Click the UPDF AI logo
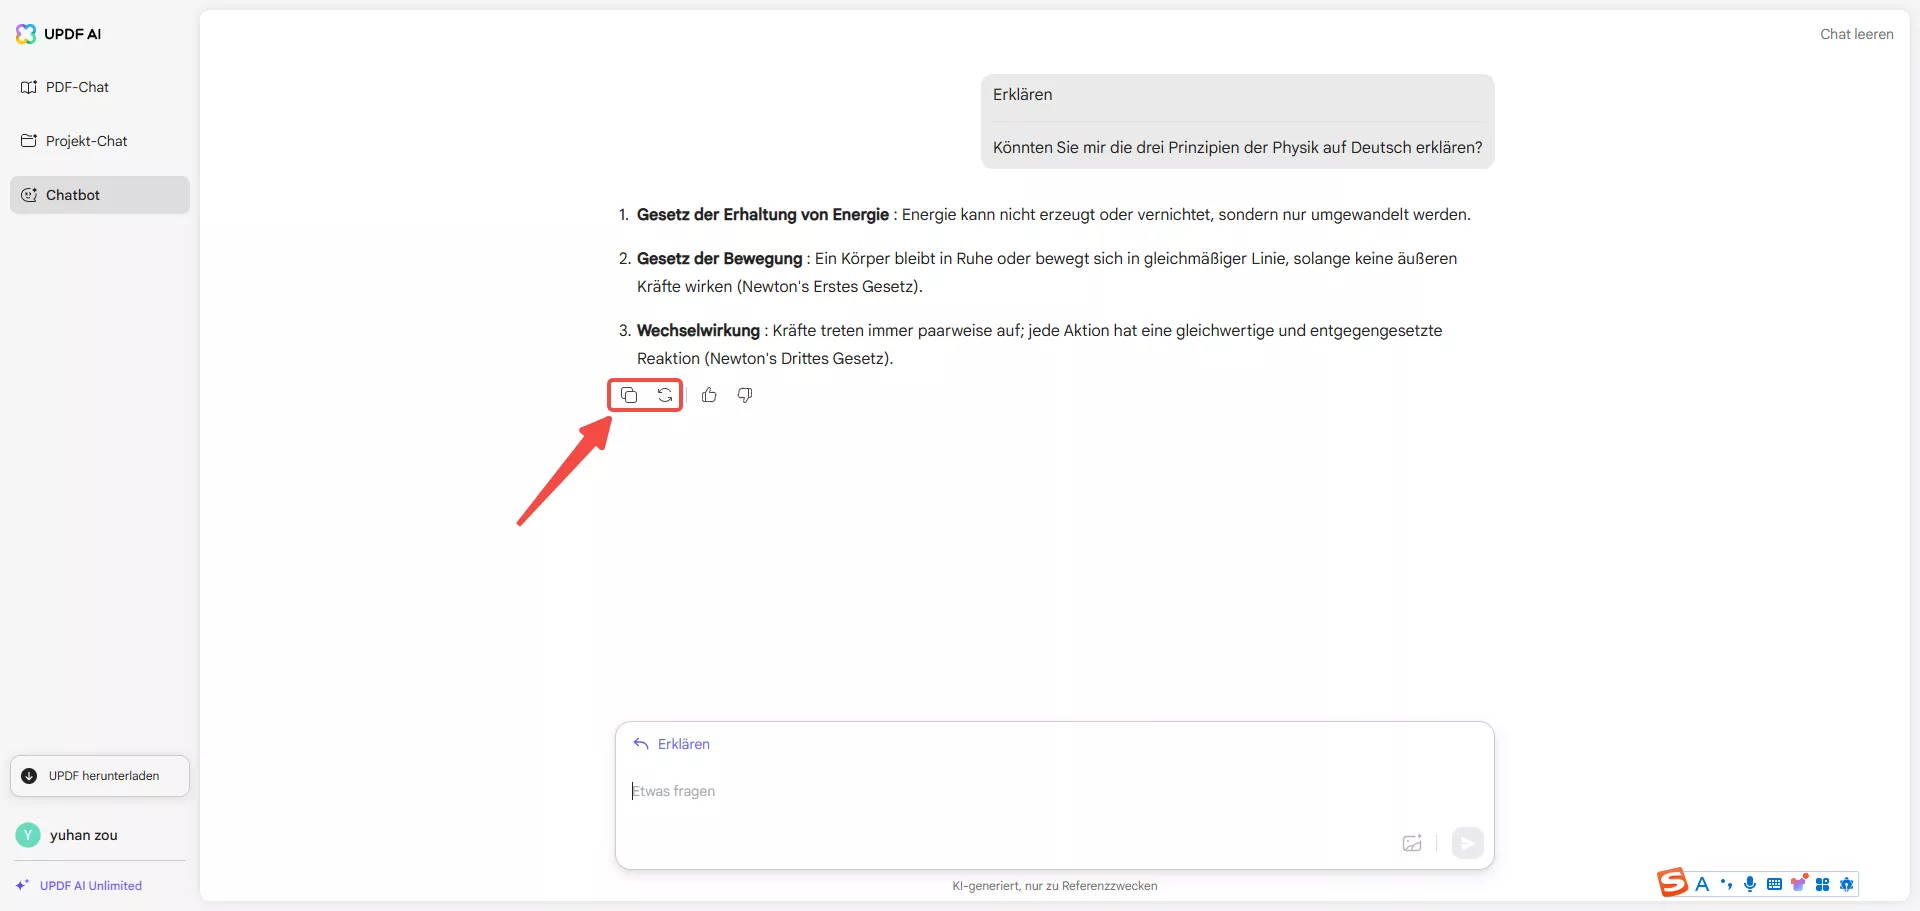Image resolution: width=1920 pixels, height=911 pixels. point(59,34)
